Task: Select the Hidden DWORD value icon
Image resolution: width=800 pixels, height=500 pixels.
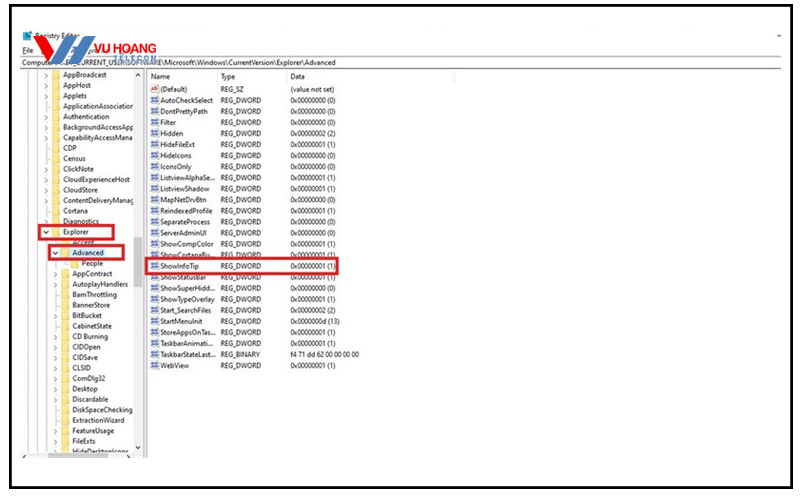Action: point(154,133)
